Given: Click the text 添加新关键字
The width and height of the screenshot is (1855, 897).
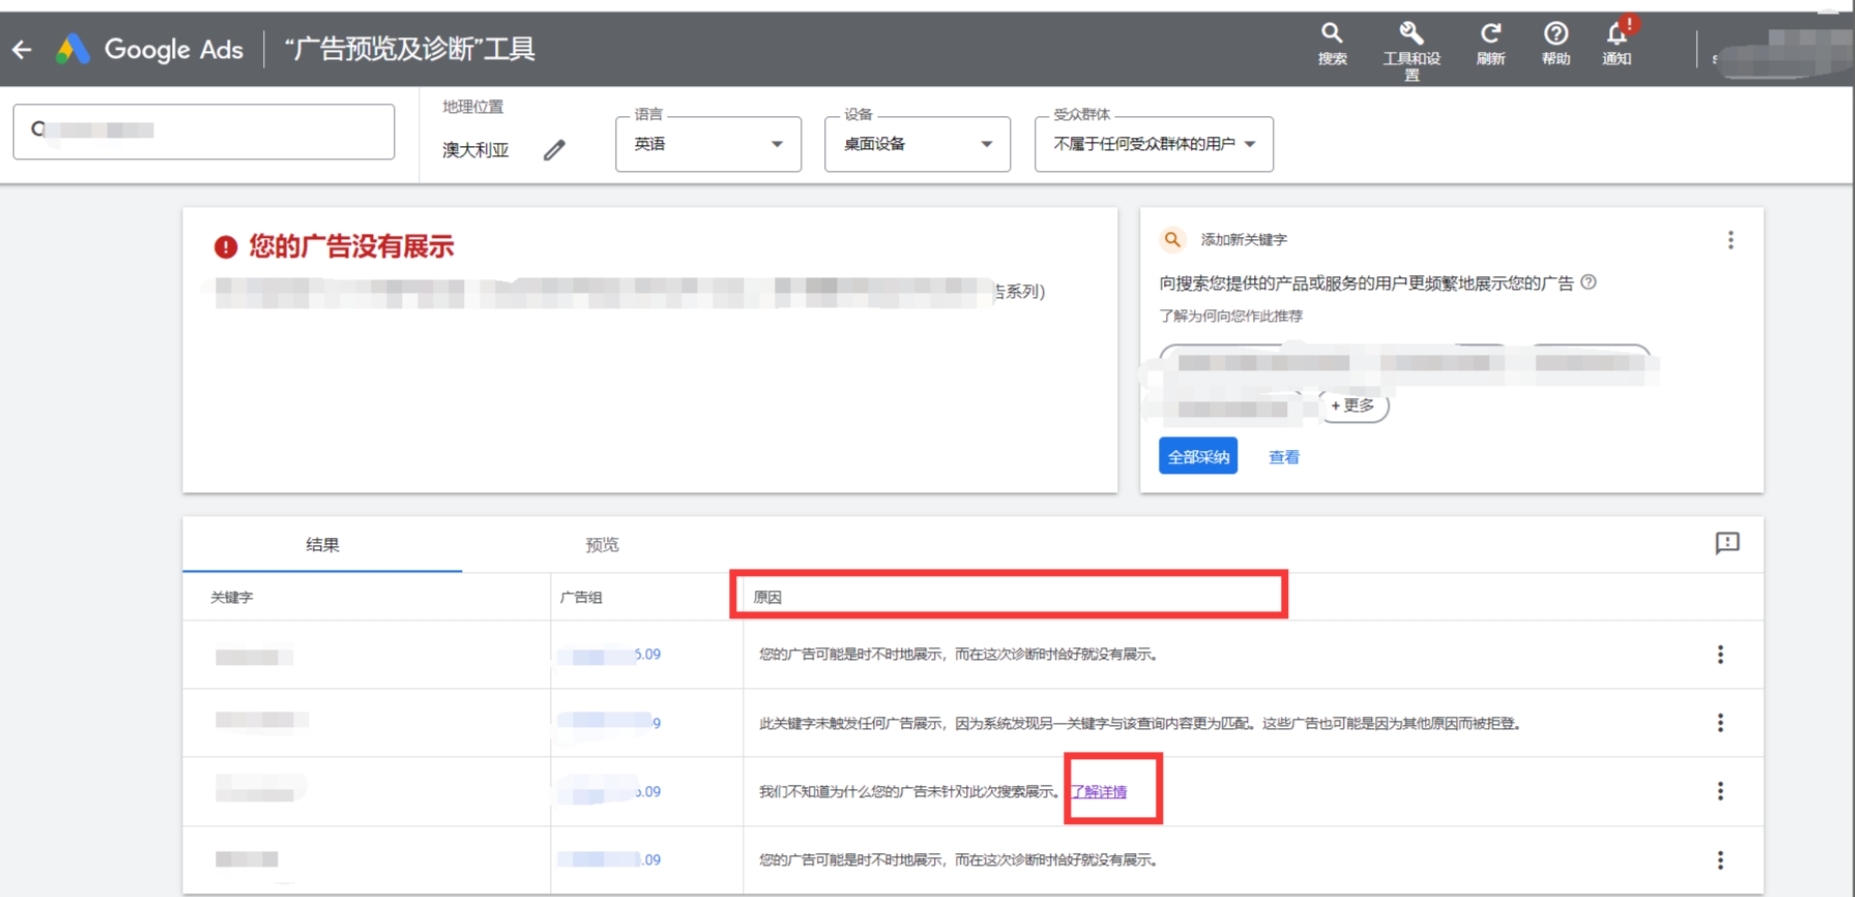Looking at the screenshot, I should click(1244, 240).
